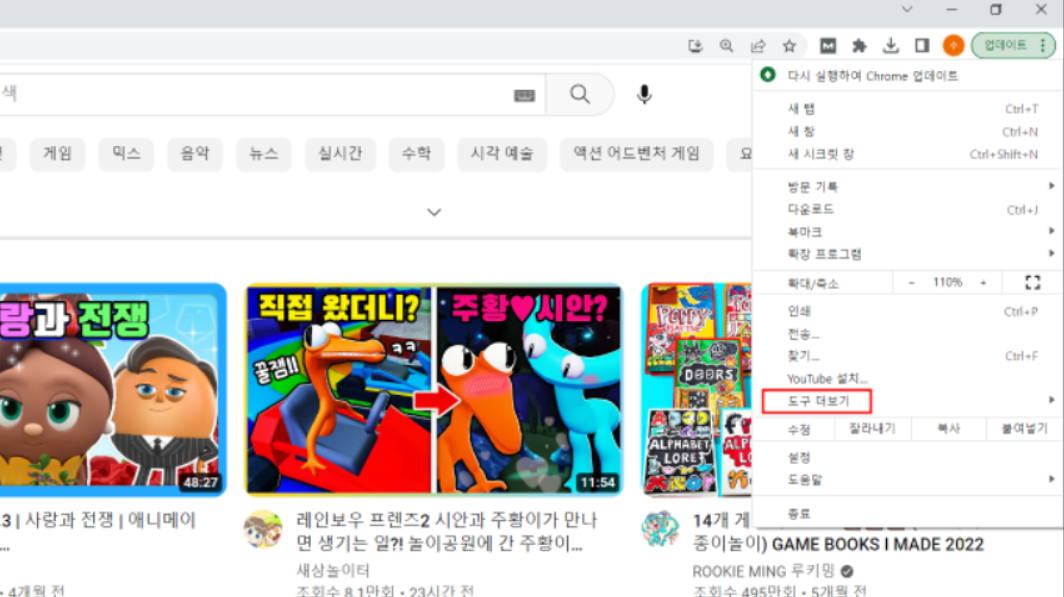Image resolution: width=1064 pixels, height=597 pixels.
Task: Expand the chevron below the category chips
Action: [x=434, y=212]
